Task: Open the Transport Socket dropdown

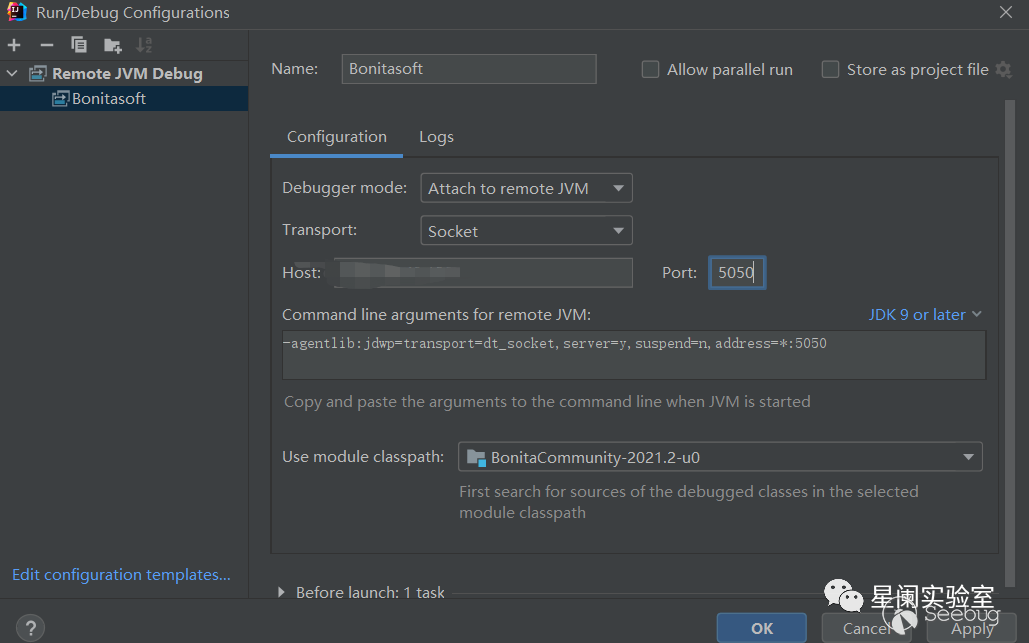Action: click(x=526, y=231)
